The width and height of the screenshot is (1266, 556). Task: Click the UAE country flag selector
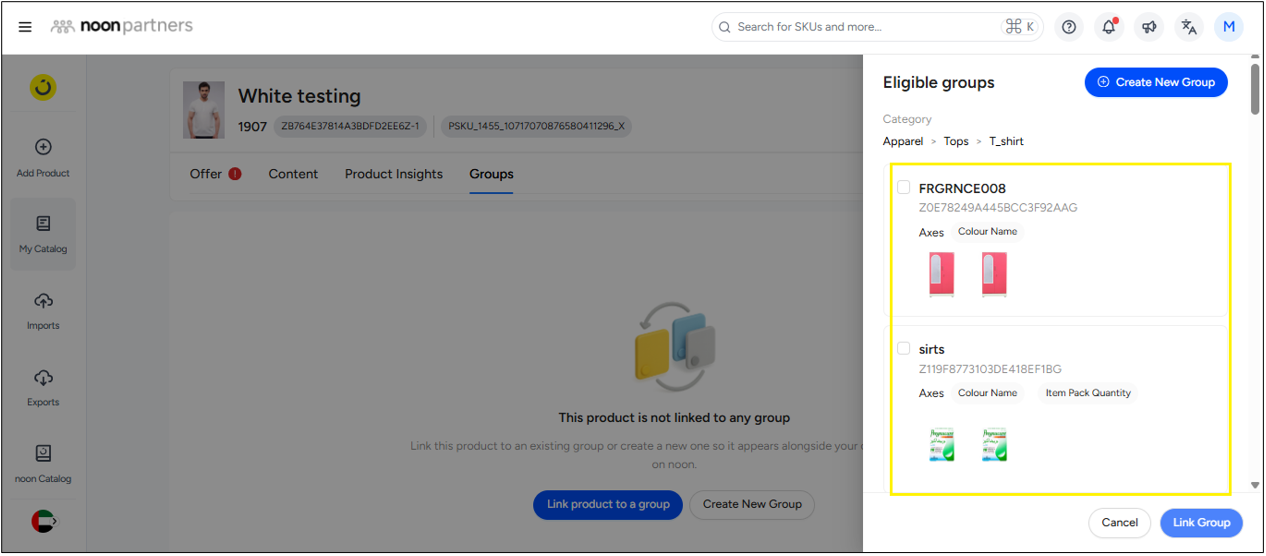43,521
